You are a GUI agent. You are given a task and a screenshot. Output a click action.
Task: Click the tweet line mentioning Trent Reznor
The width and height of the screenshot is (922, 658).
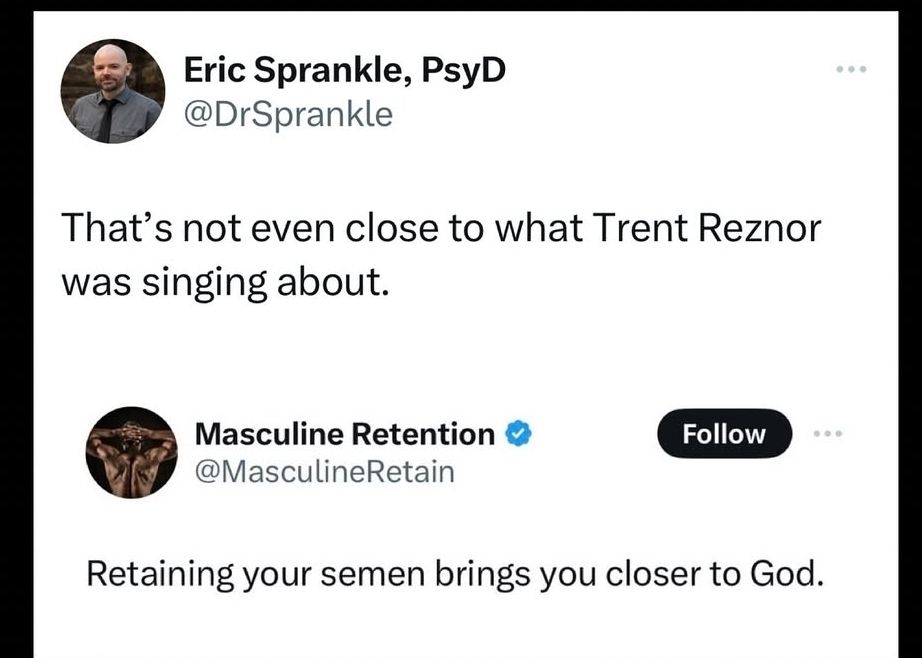441,229
